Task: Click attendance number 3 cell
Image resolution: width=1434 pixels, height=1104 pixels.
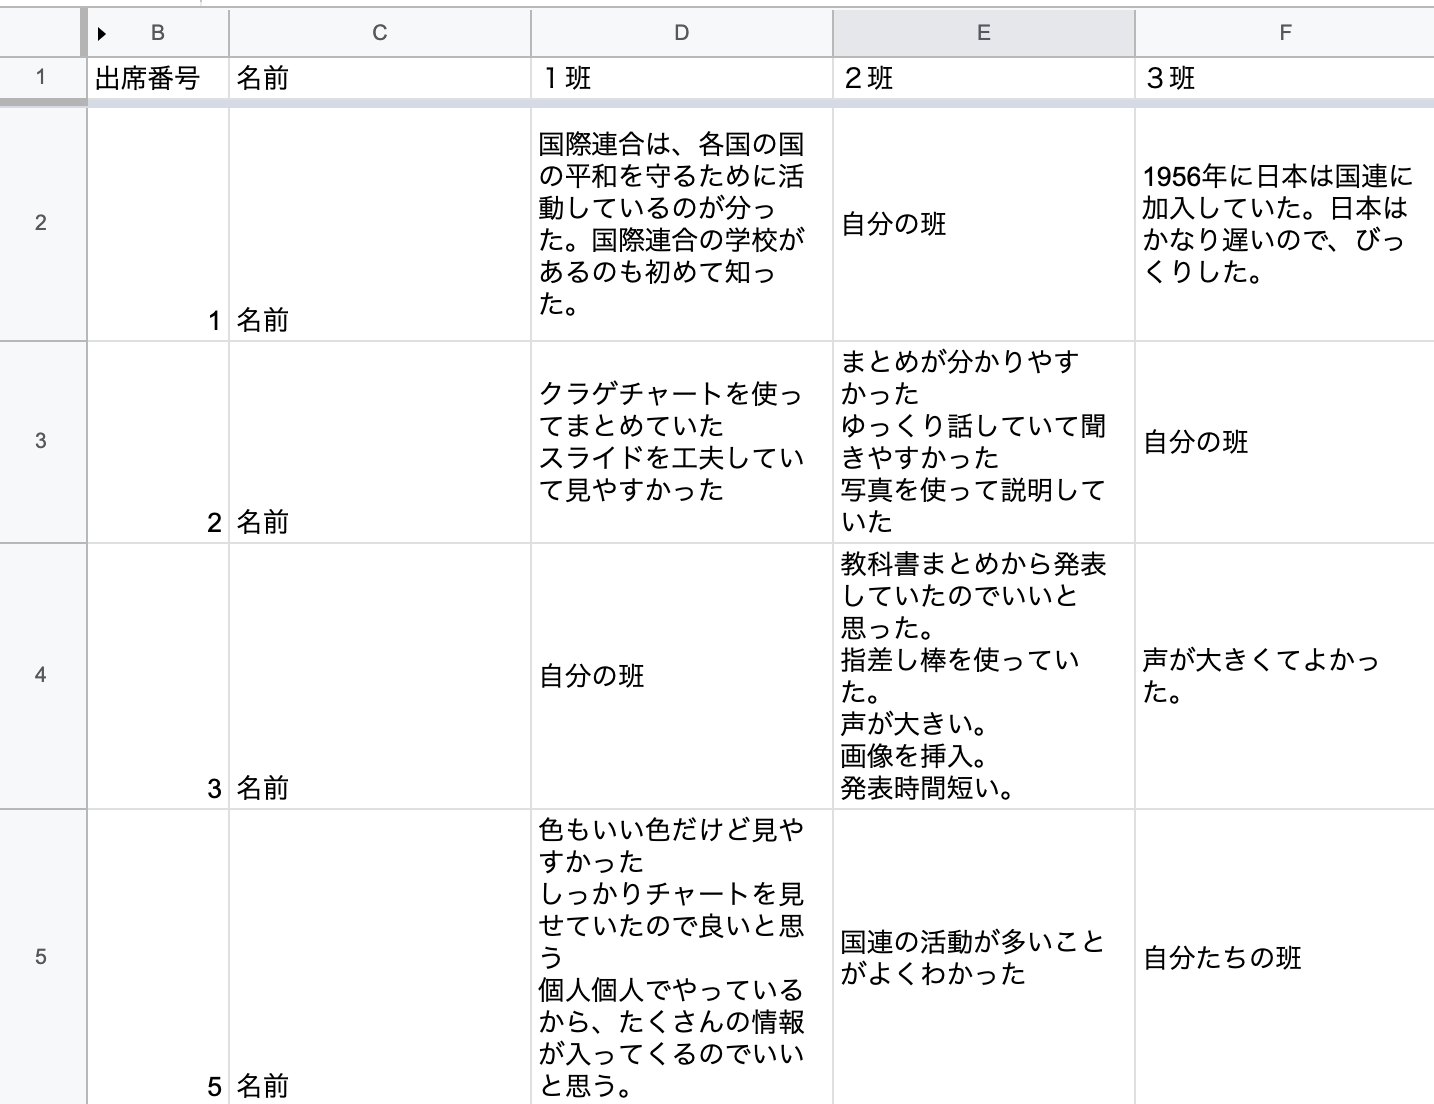Action: point(158,675)
